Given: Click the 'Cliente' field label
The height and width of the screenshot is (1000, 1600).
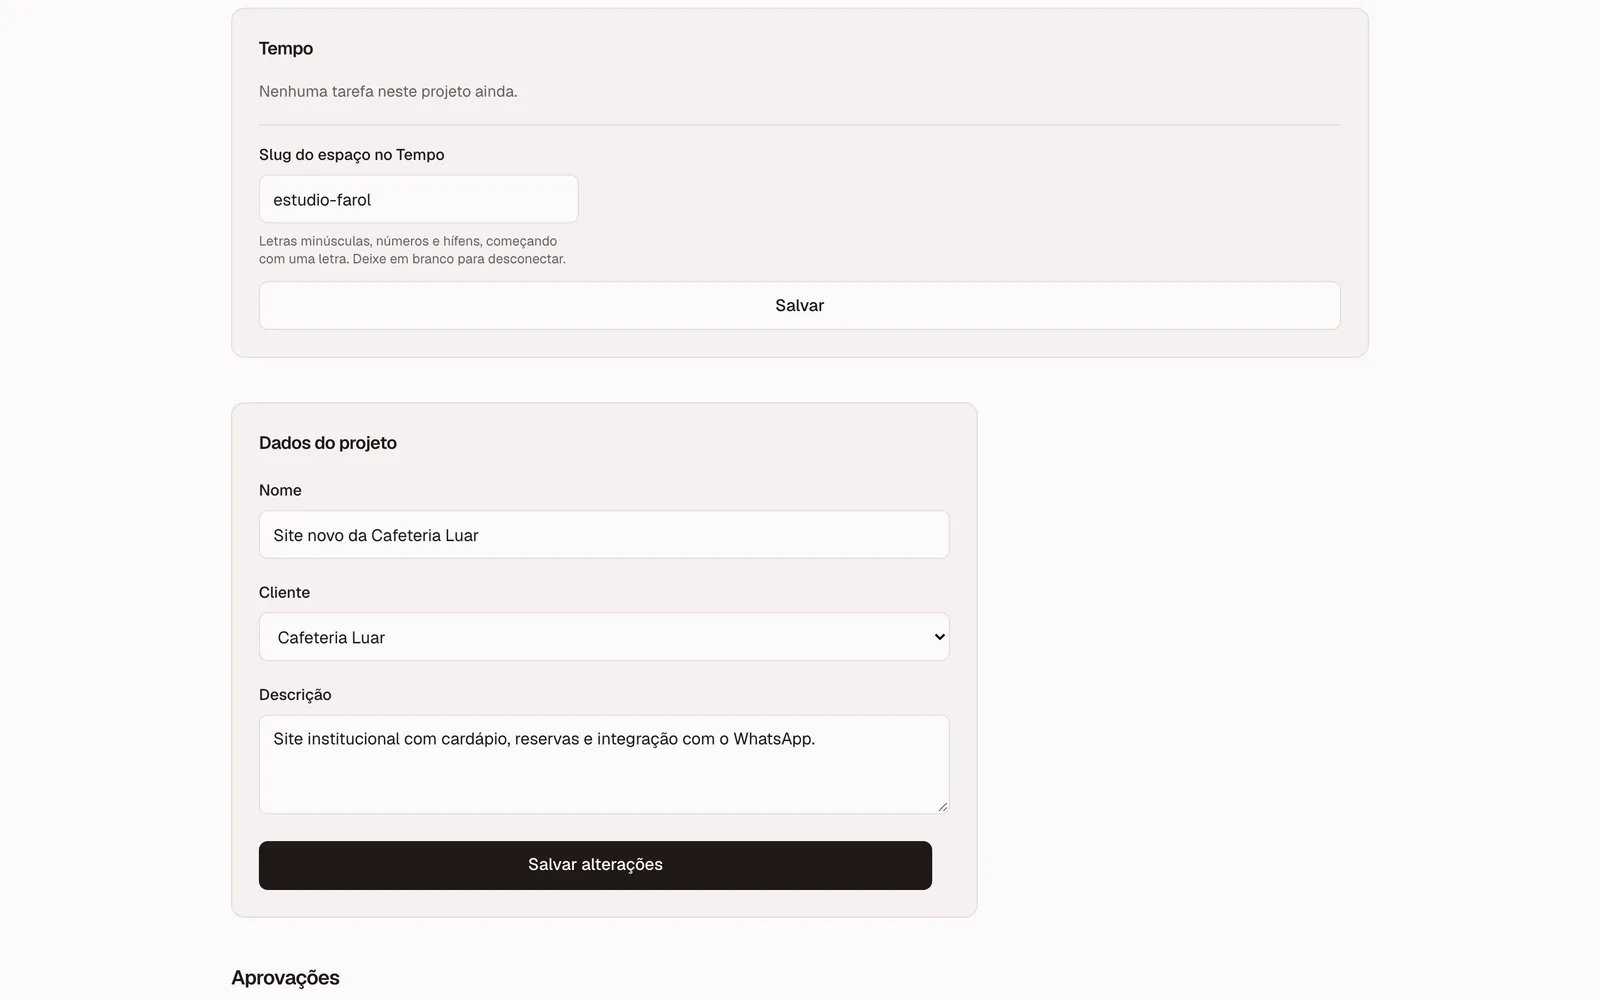Looking at the screenshot, I should (284, 592).
